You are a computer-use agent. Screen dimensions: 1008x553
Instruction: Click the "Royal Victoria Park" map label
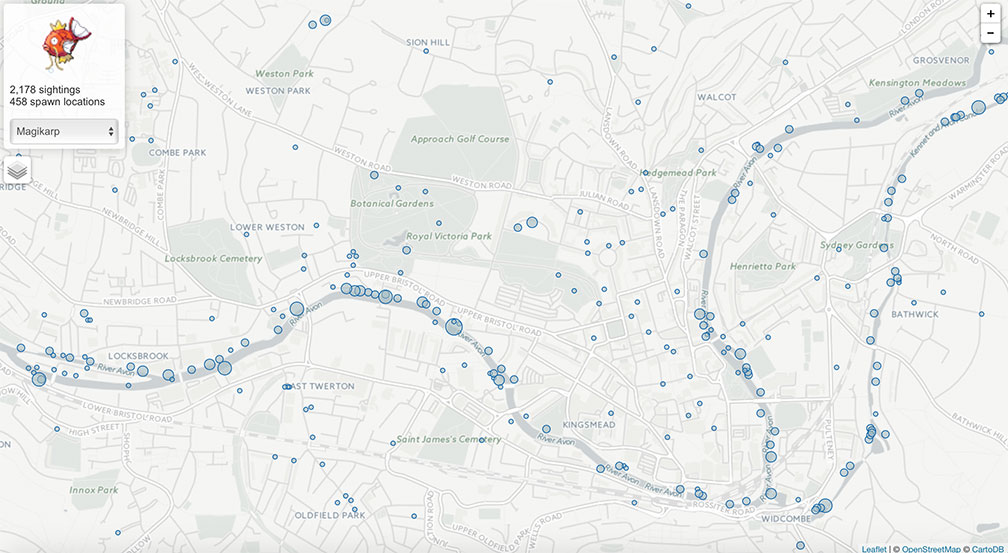449,236
